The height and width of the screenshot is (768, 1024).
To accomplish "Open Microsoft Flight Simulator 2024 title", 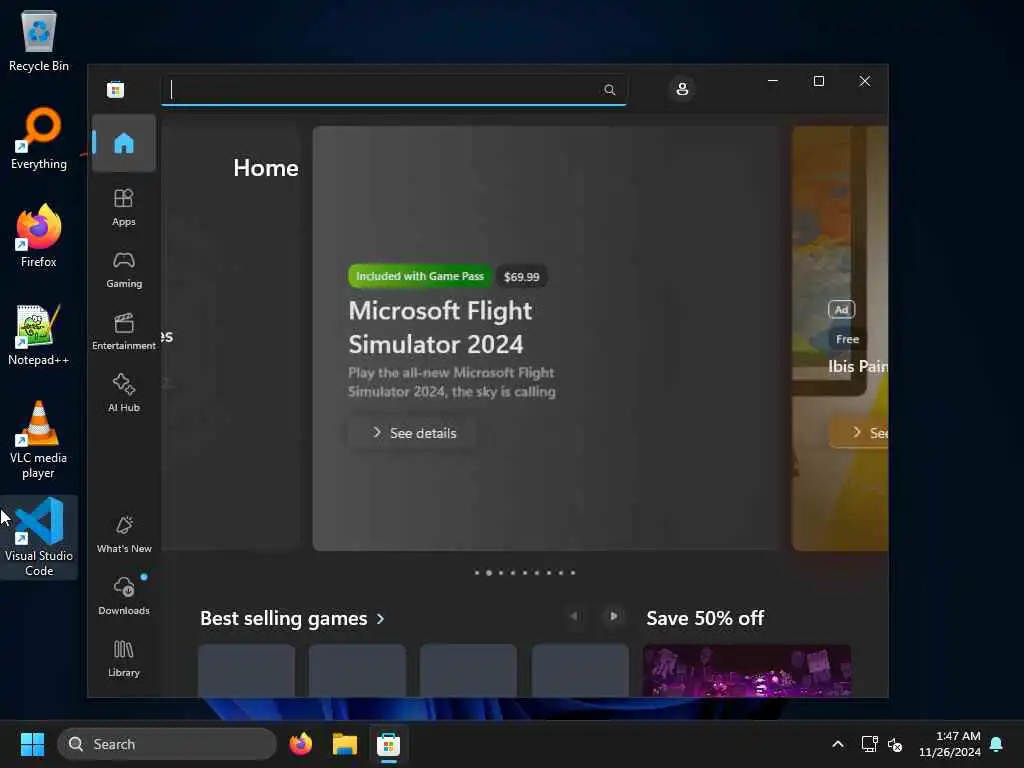I will (x=440, y=327).
